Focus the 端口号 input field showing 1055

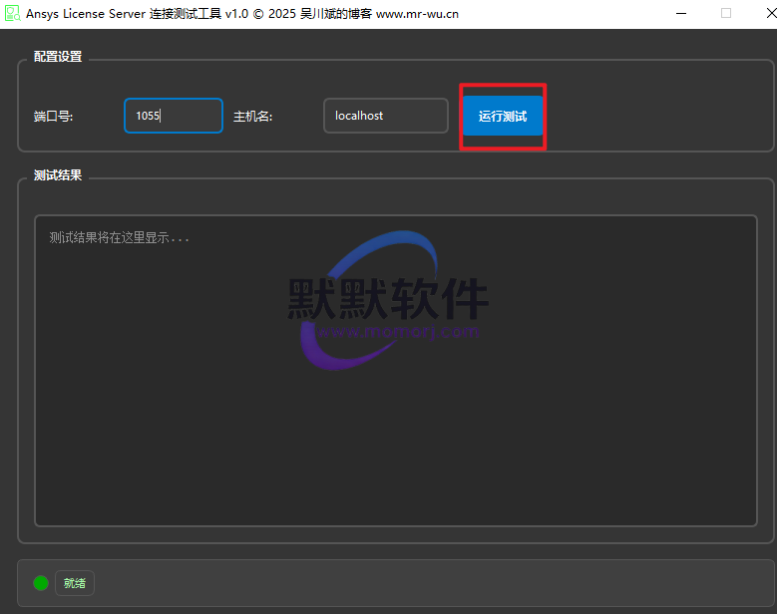(x=173, y=116)
